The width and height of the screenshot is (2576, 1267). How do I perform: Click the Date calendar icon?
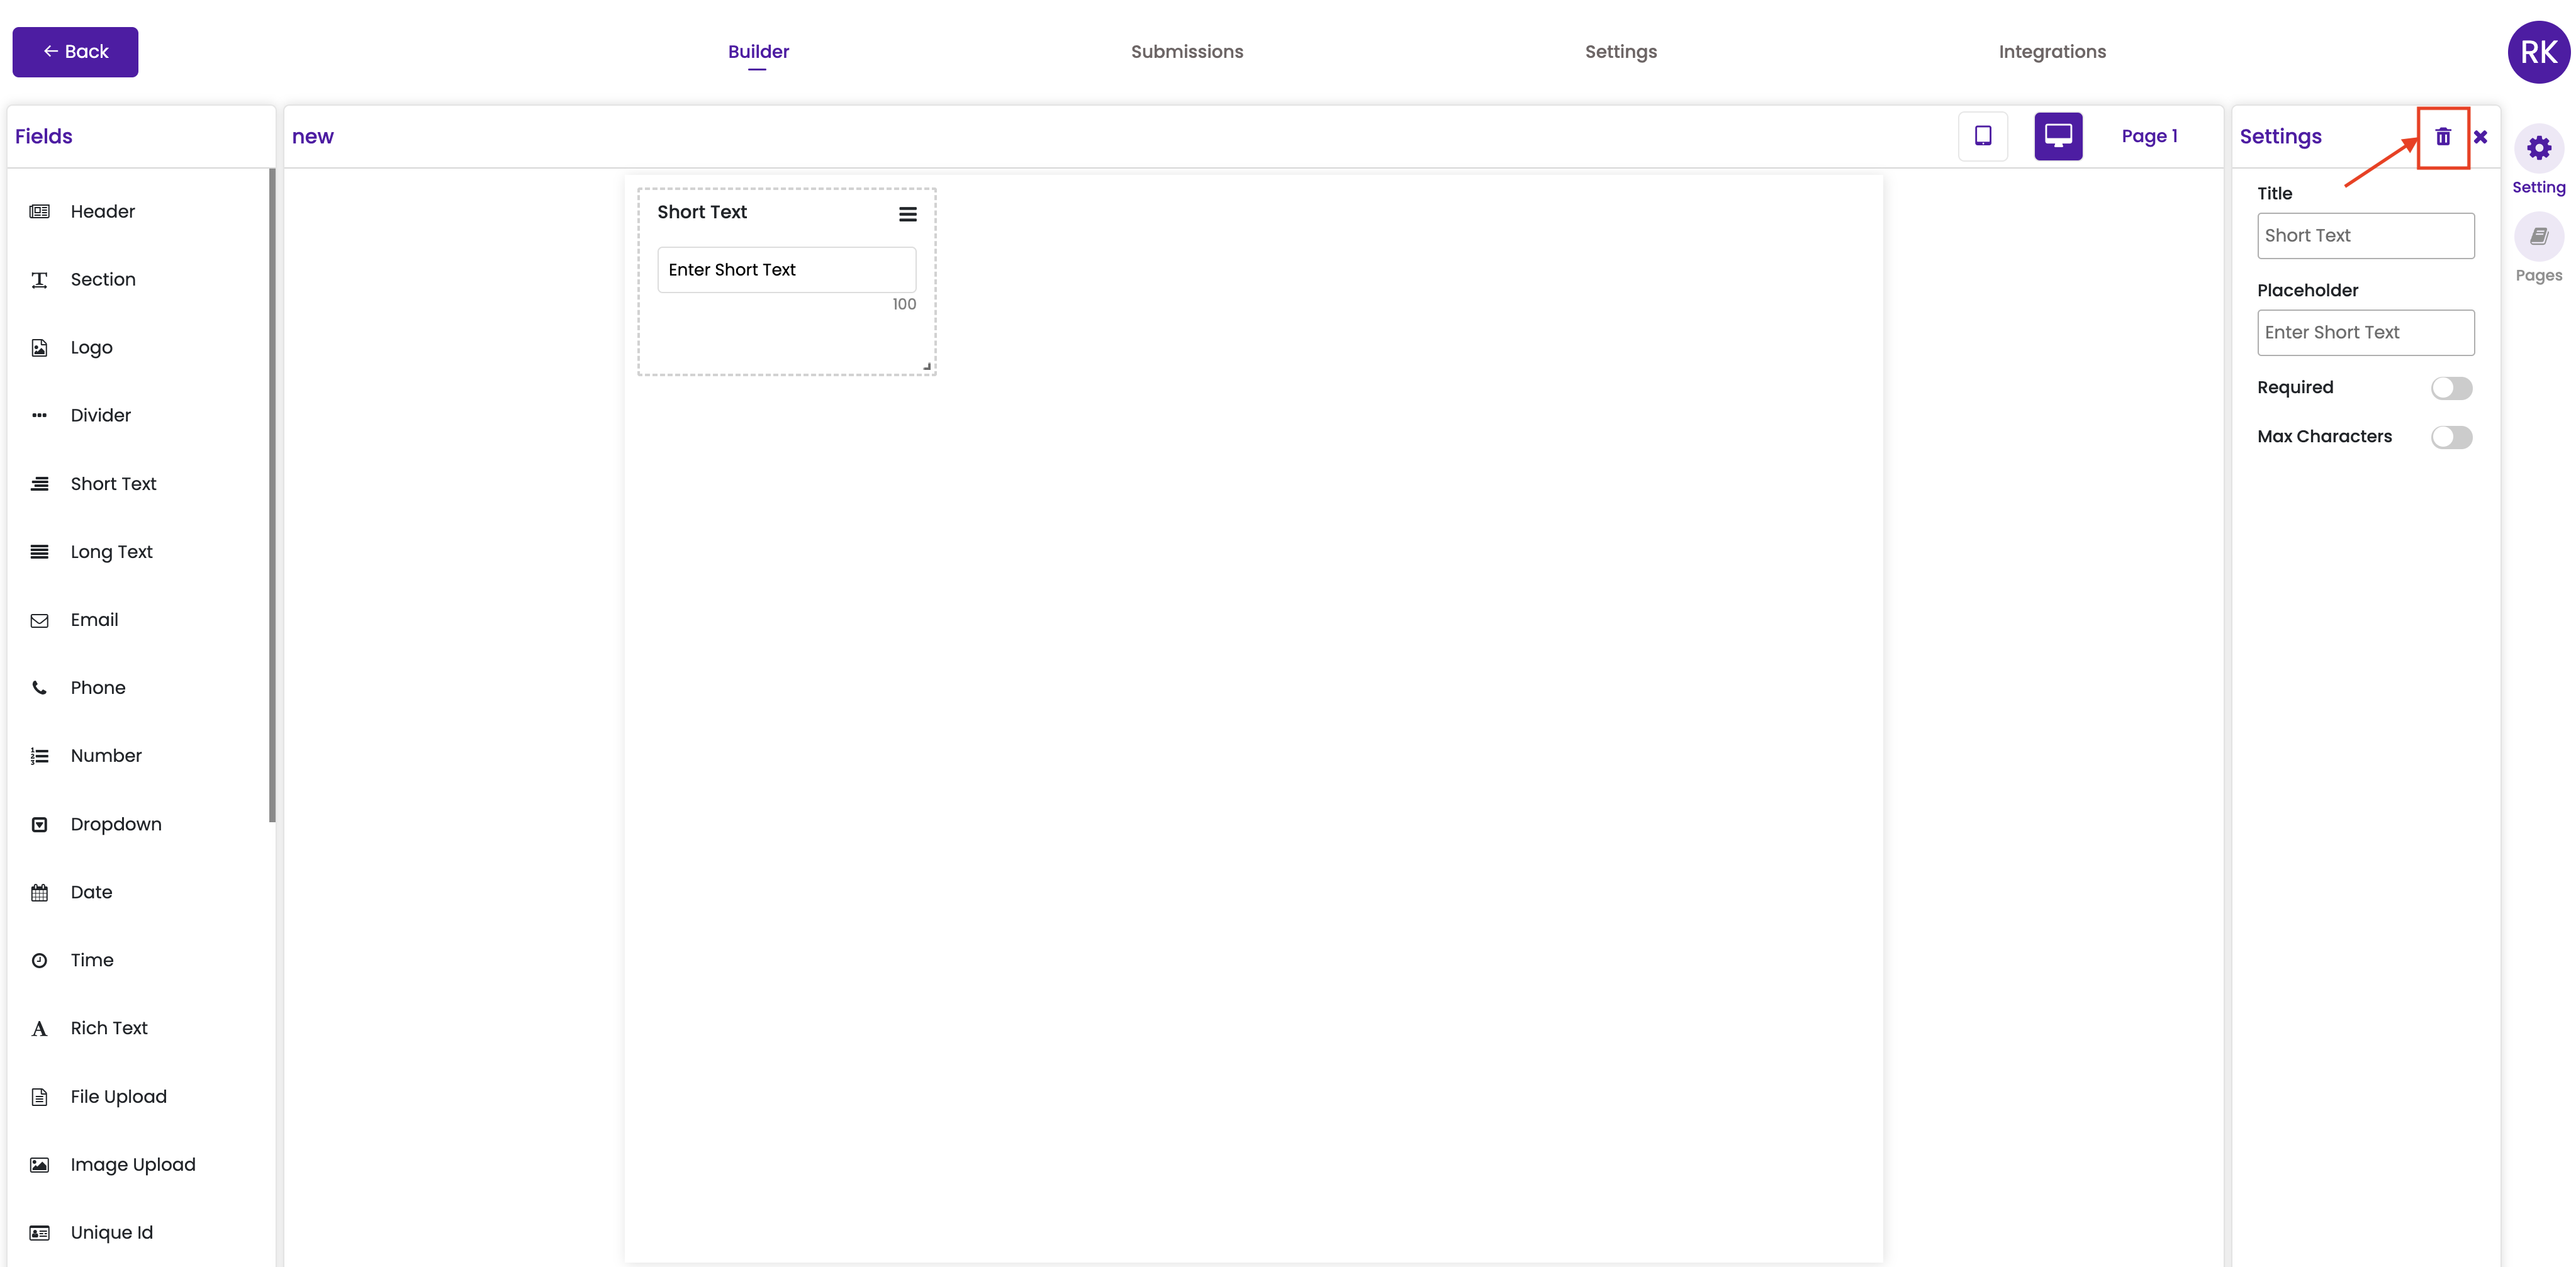[x=39, y=893]
